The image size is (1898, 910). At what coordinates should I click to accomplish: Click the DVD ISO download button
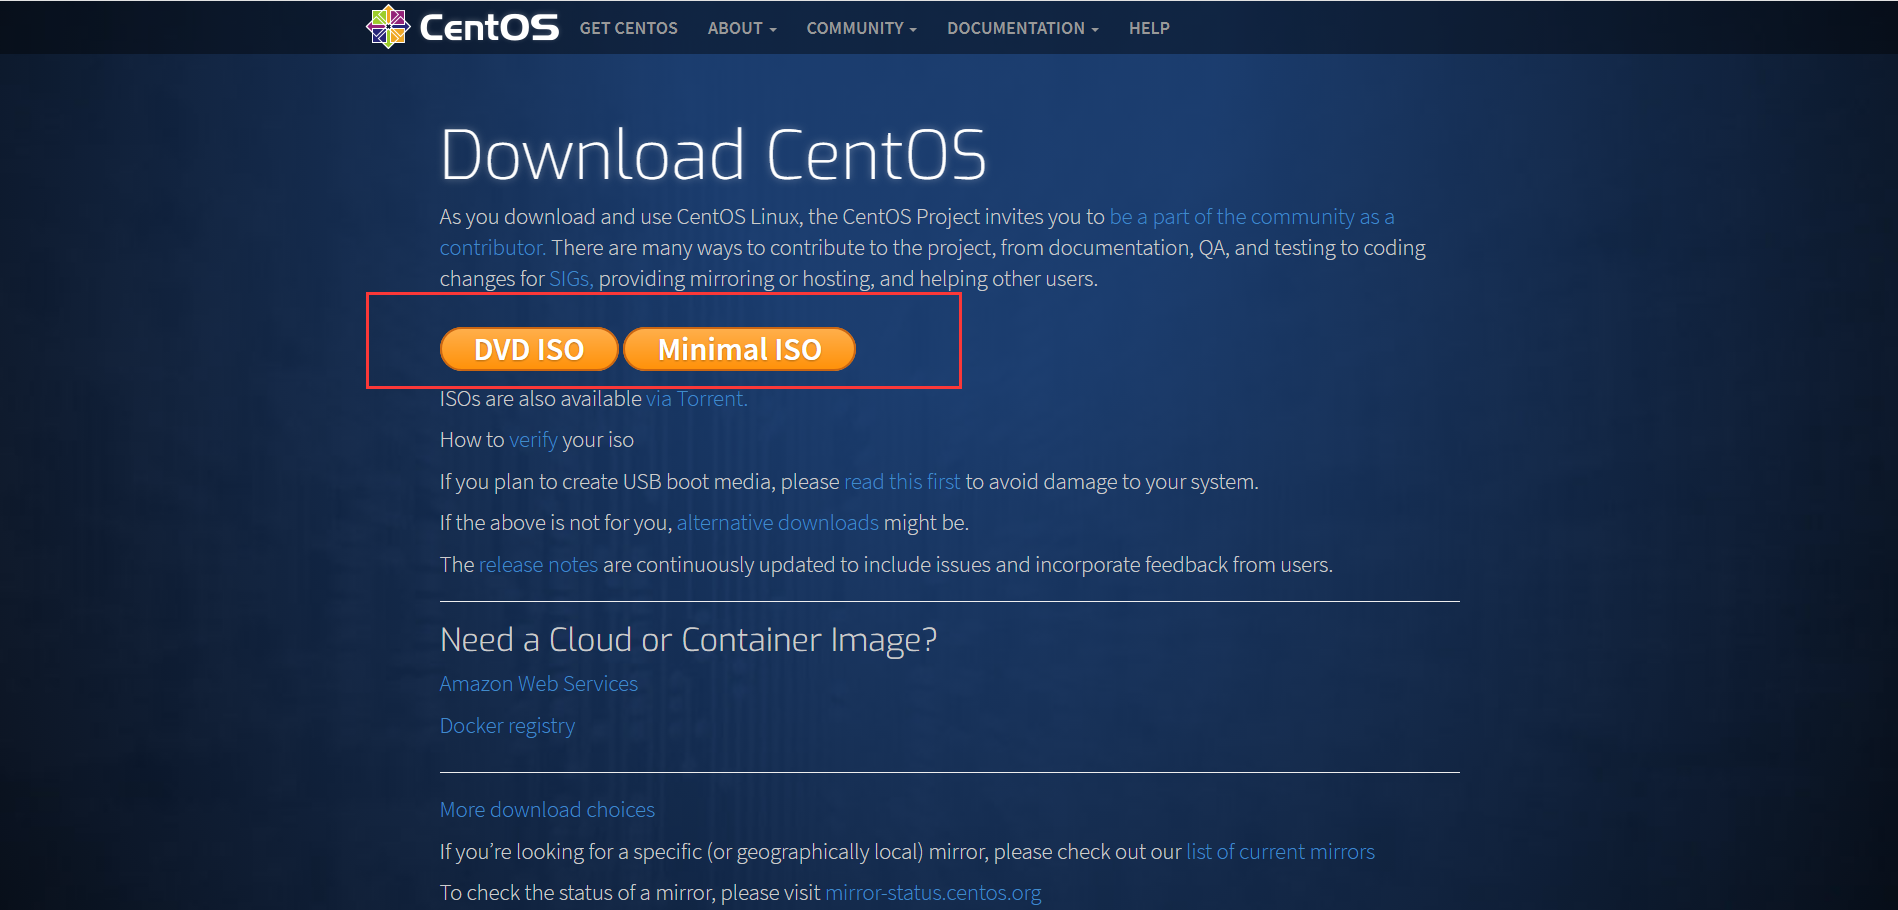[529, 349]
